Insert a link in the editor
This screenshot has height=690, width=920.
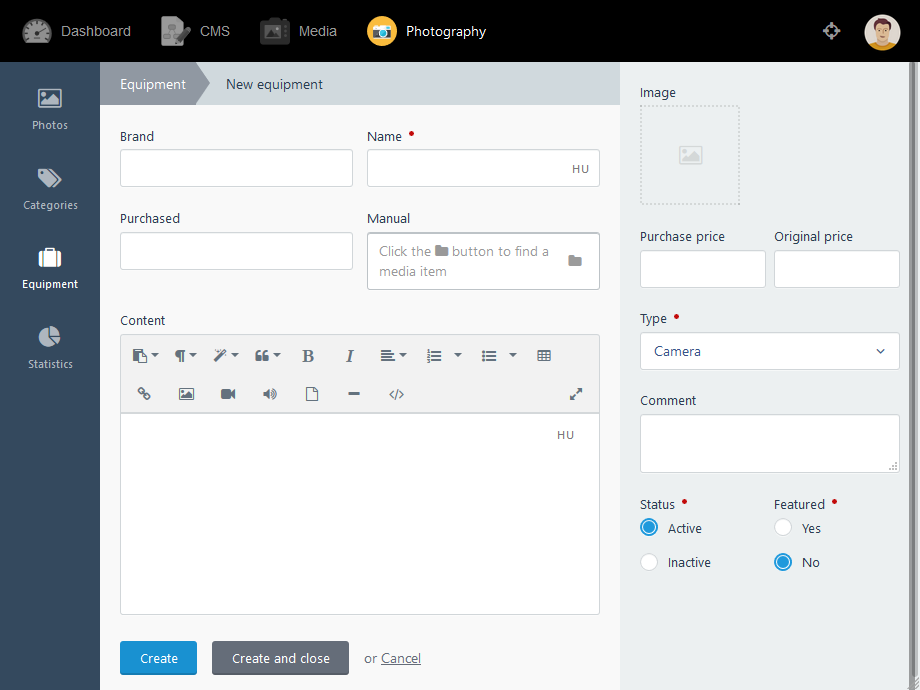144,394
